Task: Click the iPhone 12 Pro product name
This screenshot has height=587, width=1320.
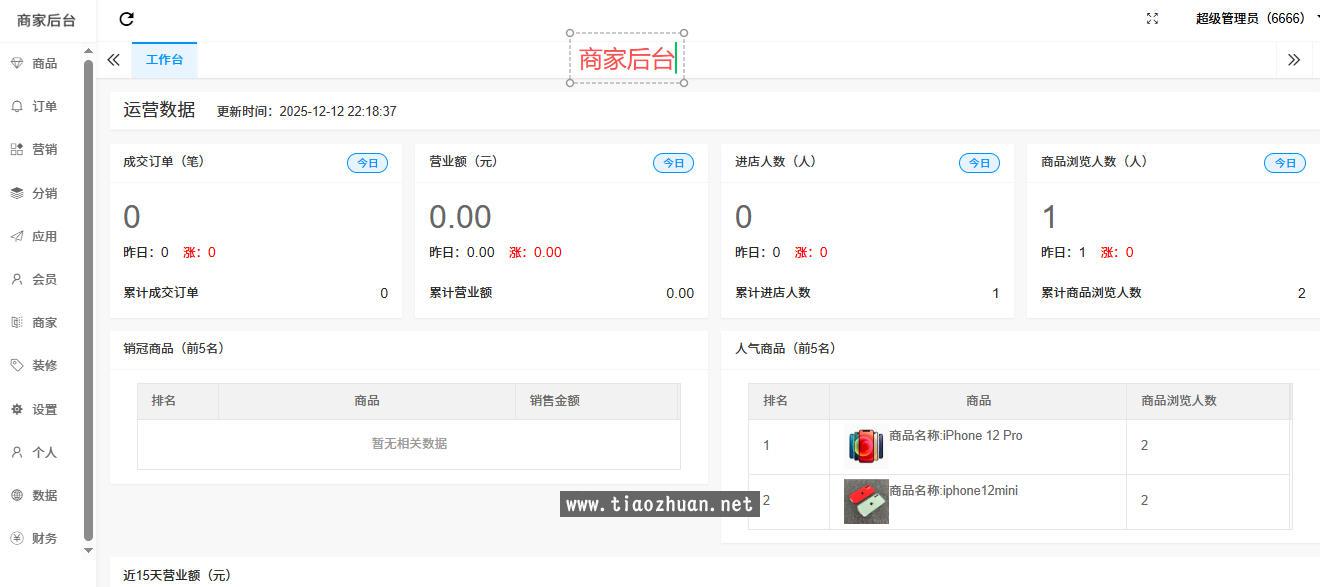Action: pyautogui.click(x=955, y=436)
